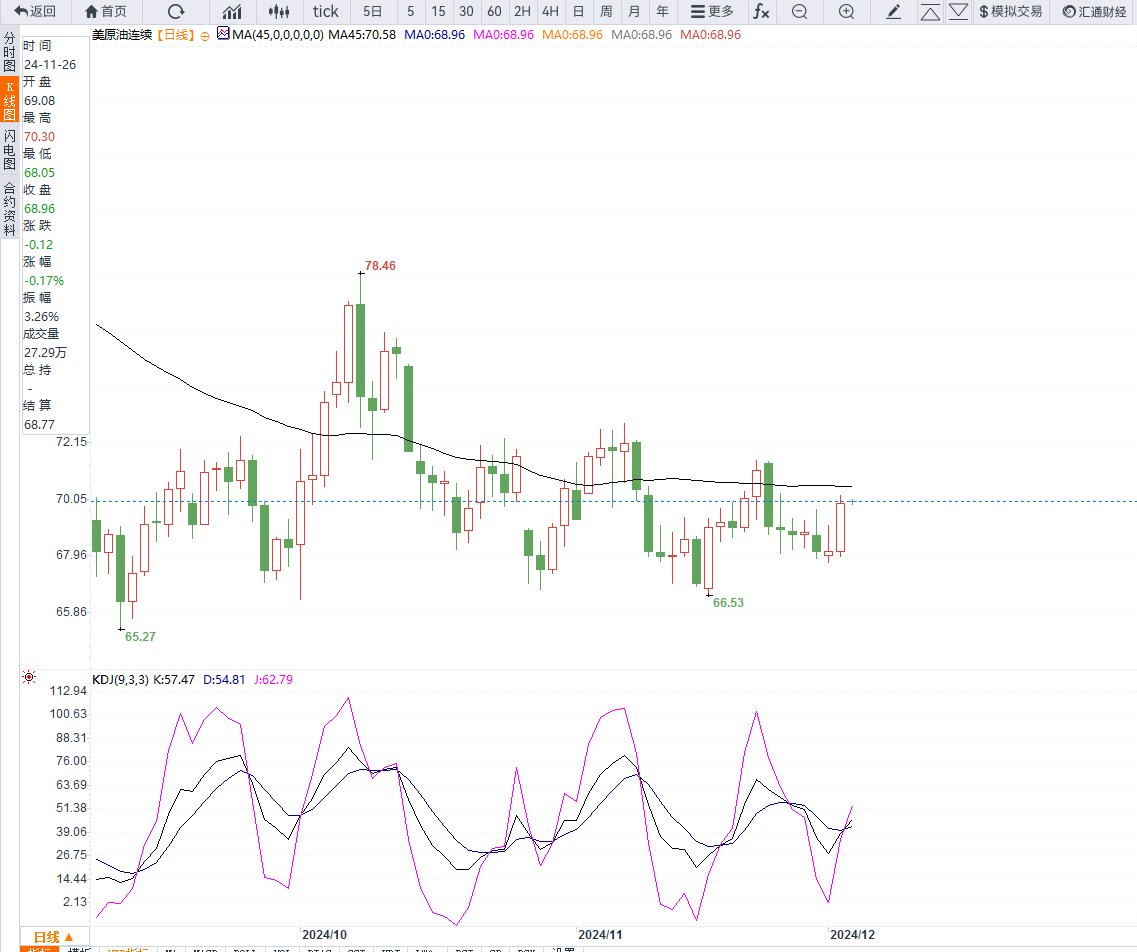The image size is (1137, 952).
Task: Toggle the up-triangle button in the toolbar
Action: coord(930,12)
